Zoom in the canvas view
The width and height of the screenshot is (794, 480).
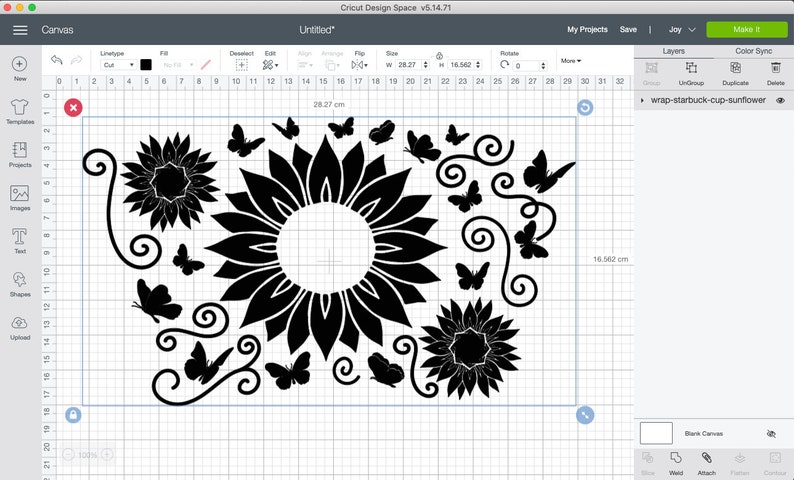click(x=107, y=455)
